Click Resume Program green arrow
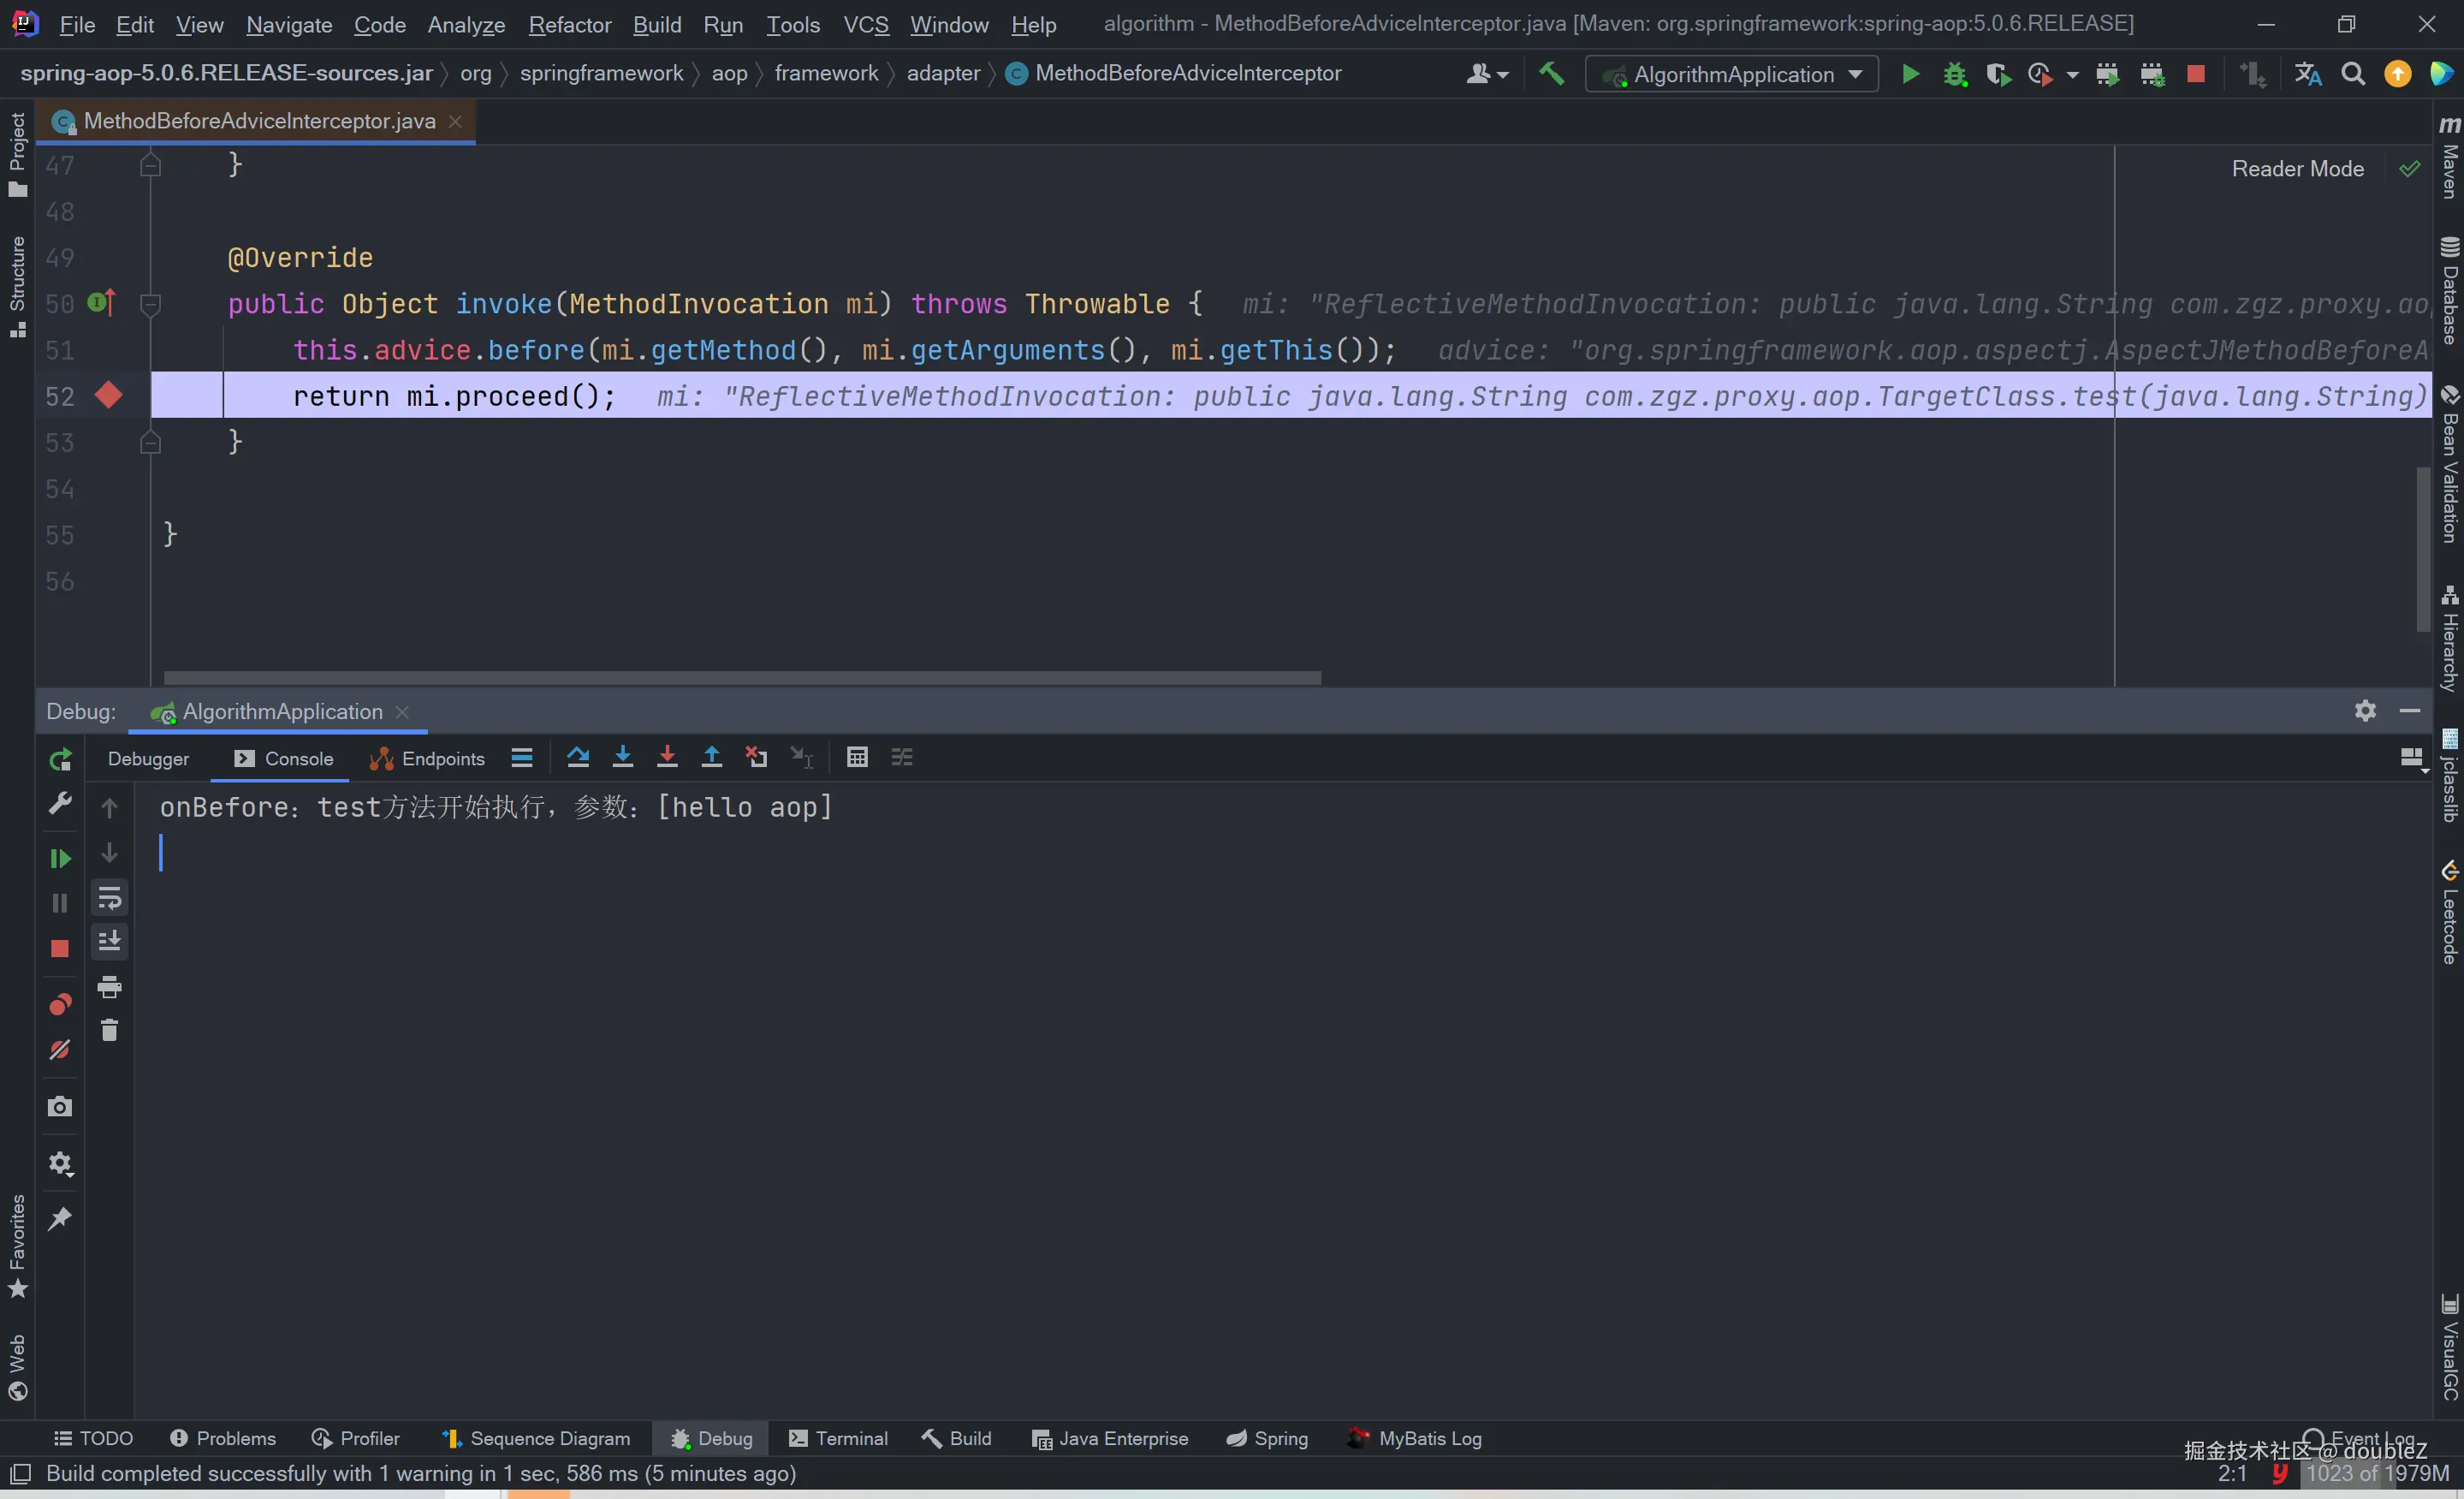This screenshot has width=2464, height=1499. coord(60,858)
